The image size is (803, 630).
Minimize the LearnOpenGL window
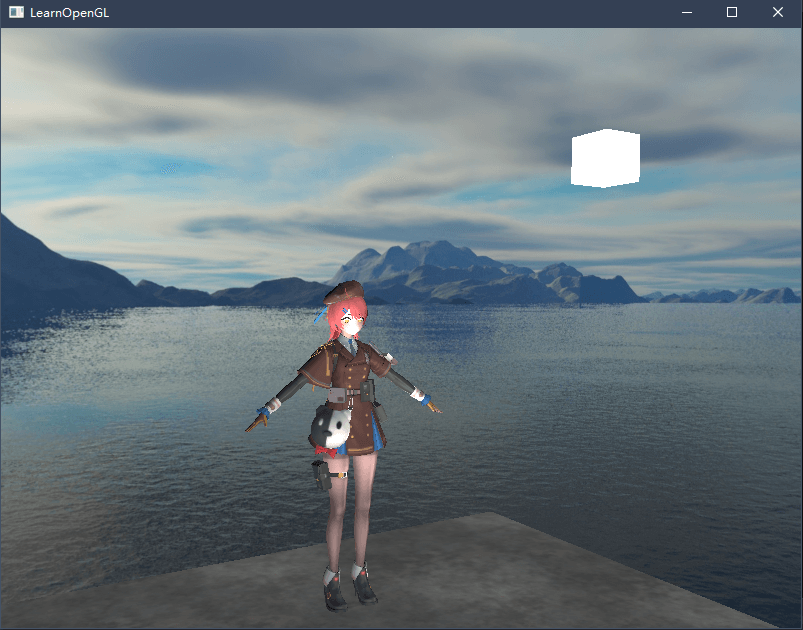point(687,12)
